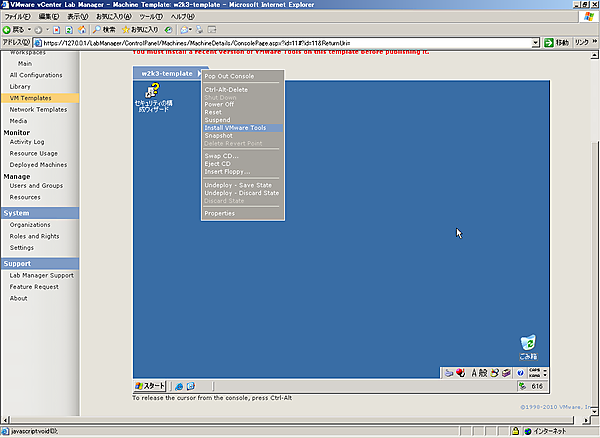This screenshot has width=600, height=438.
Task: Go to Deployed Machines in Monitor section
Action: click(x=38, y=164)
